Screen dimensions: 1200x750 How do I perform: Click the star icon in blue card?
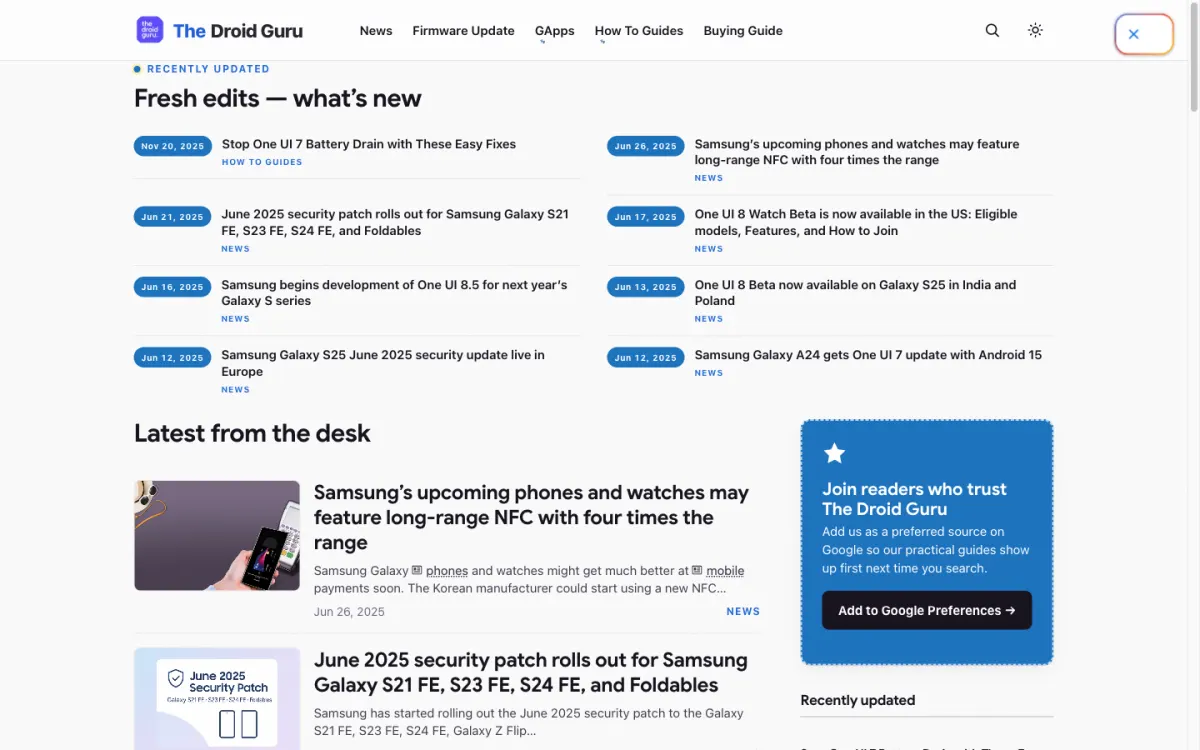[x=834, y=453]
